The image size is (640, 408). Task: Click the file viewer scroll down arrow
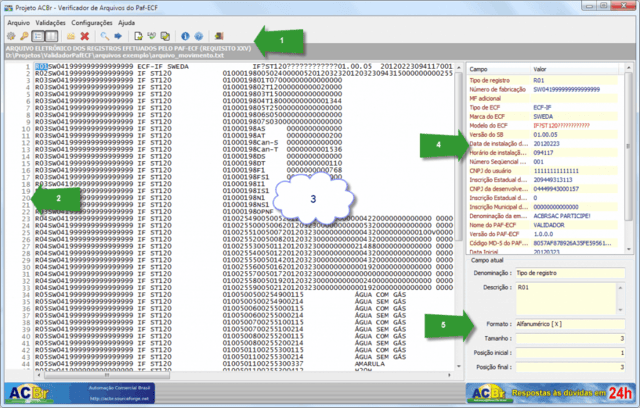pos(459,366)
